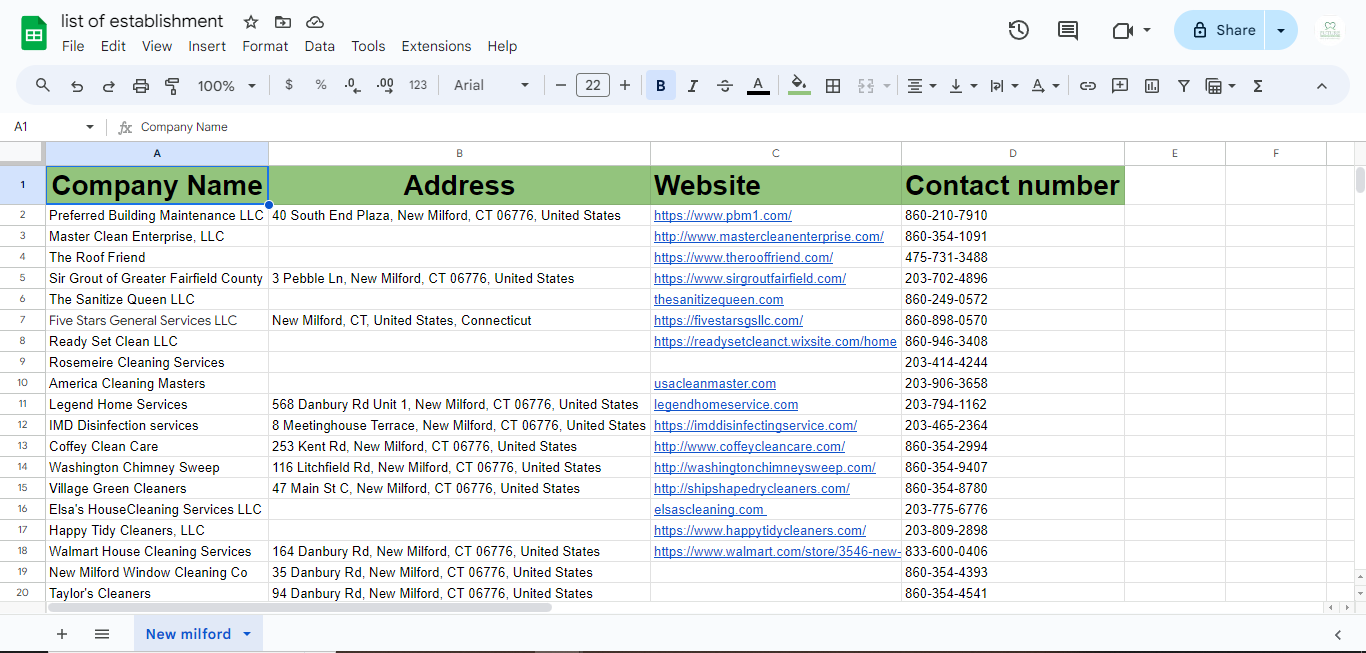Increase decimal places

pyautogui.click(x=385, y=86)
